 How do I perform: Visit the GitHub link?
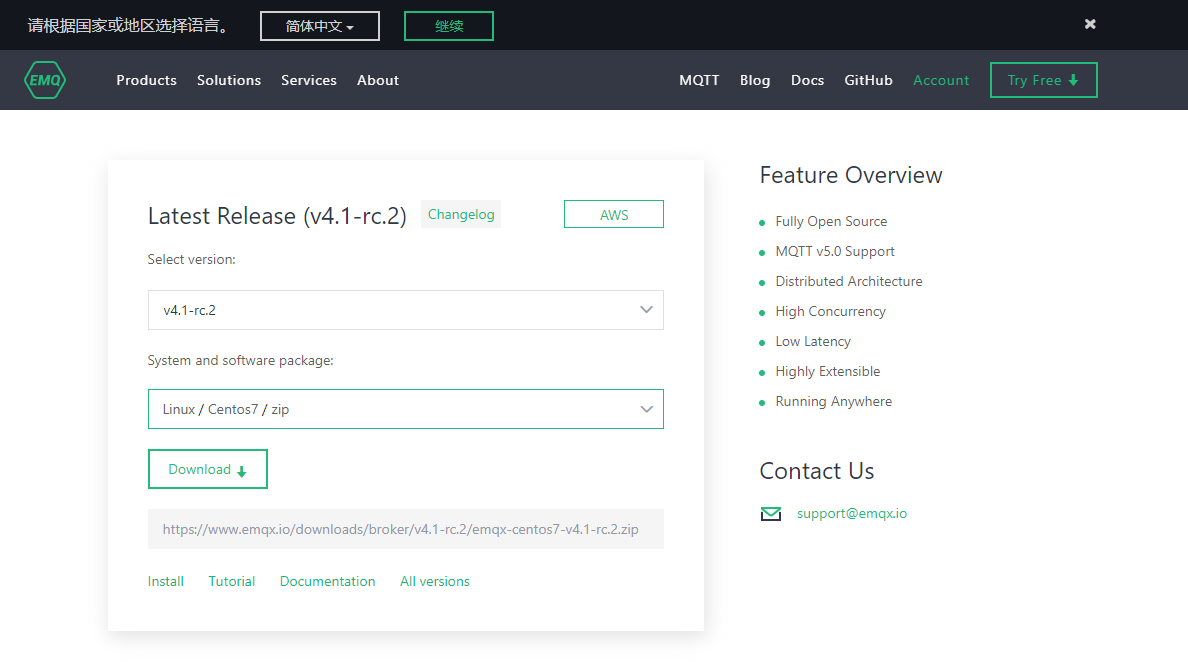868,80
